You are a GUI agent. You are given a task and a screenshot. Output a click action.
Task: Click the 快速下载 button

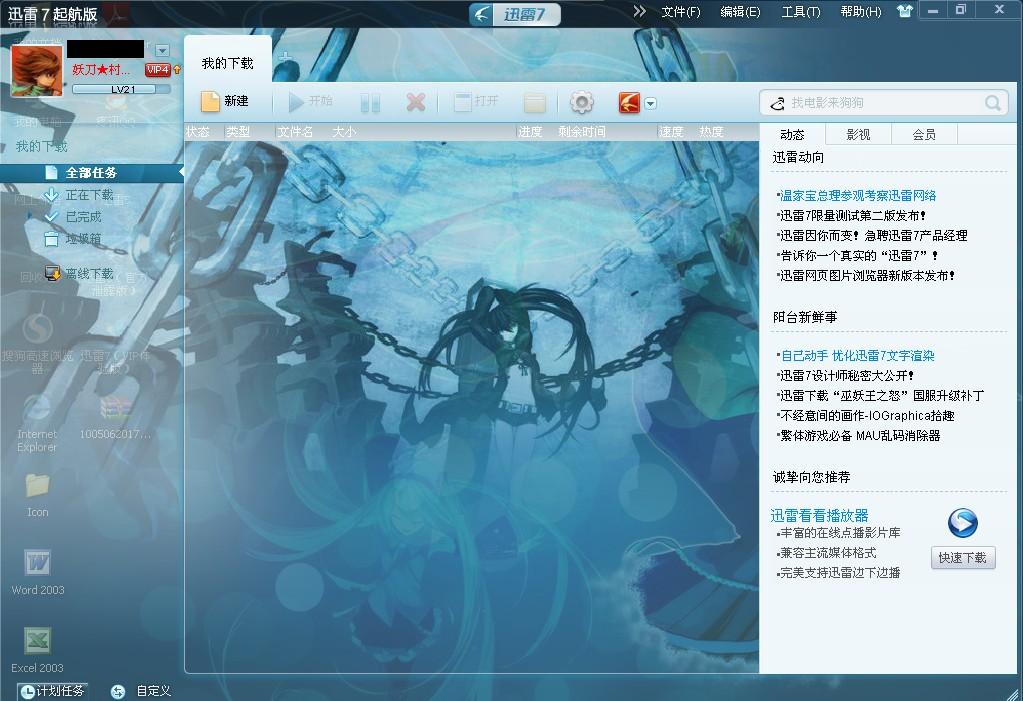point(962,558)
